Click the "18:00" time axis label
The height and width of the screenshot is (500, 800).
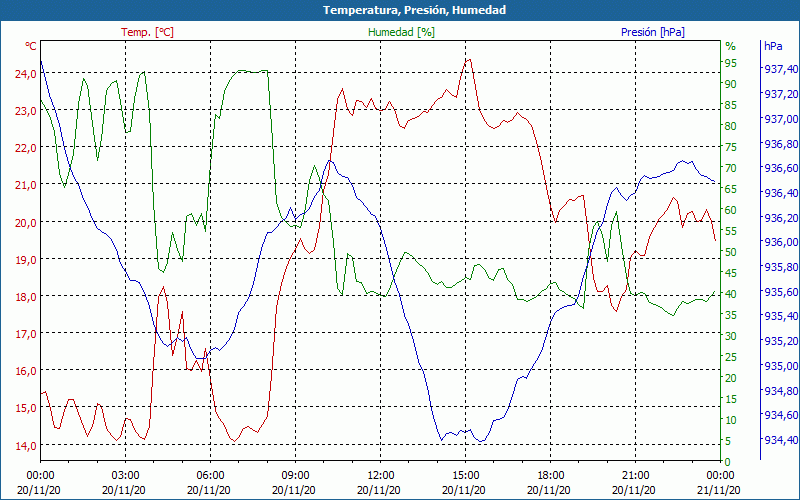(550, 476)
